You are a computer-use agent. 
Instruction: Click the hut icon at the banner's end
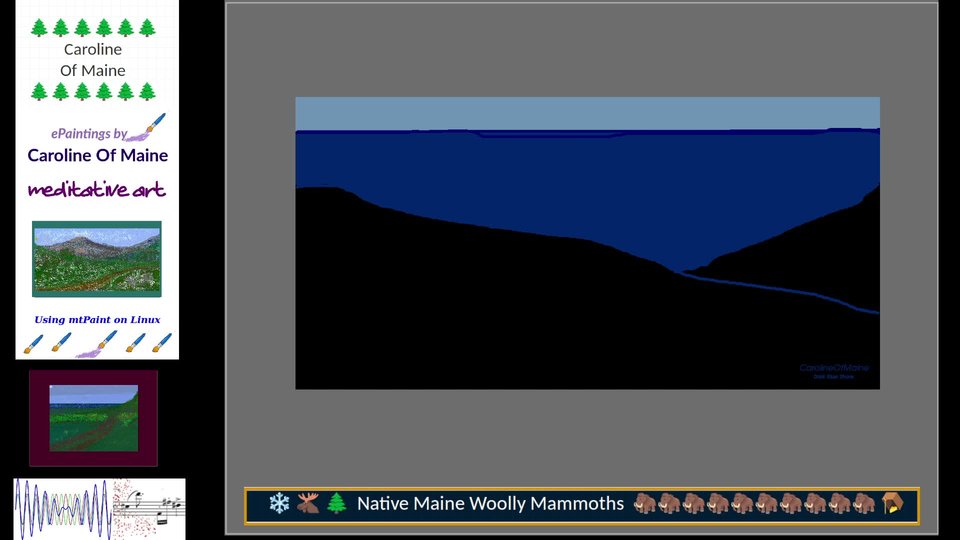pyautogui.click(x=892, y=503)
